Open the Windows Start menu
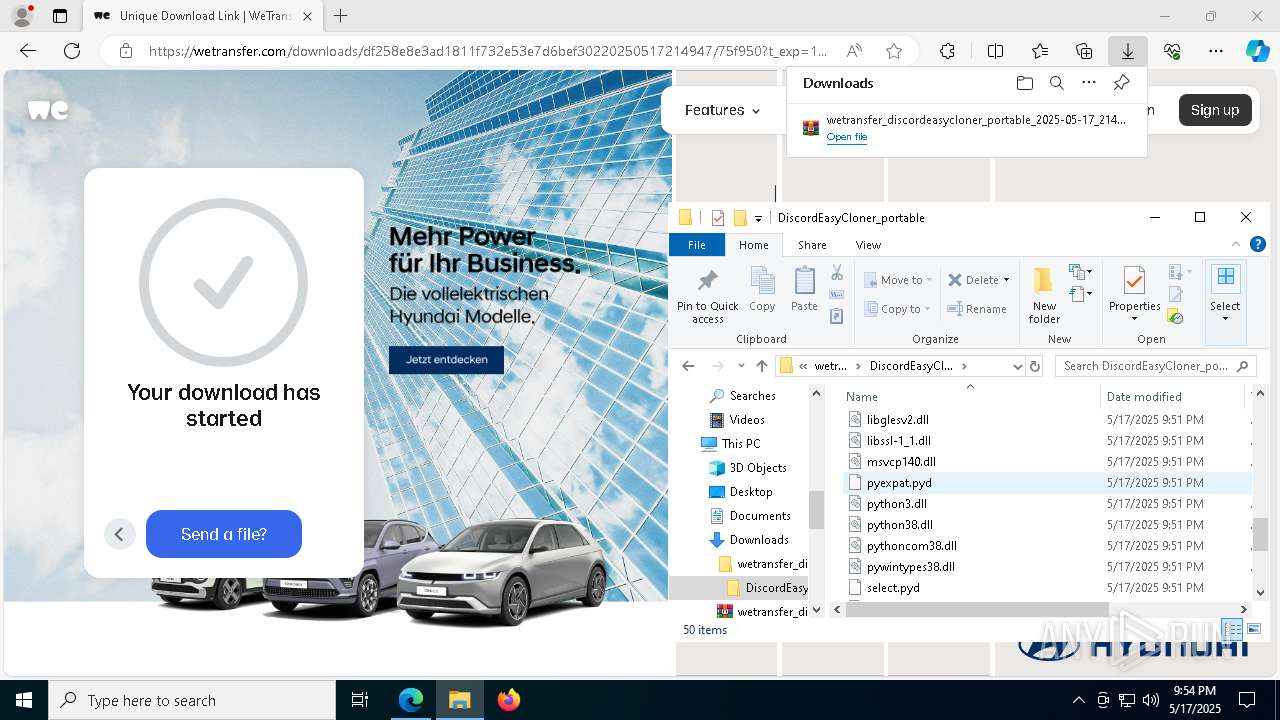 (x=24, y=700)
